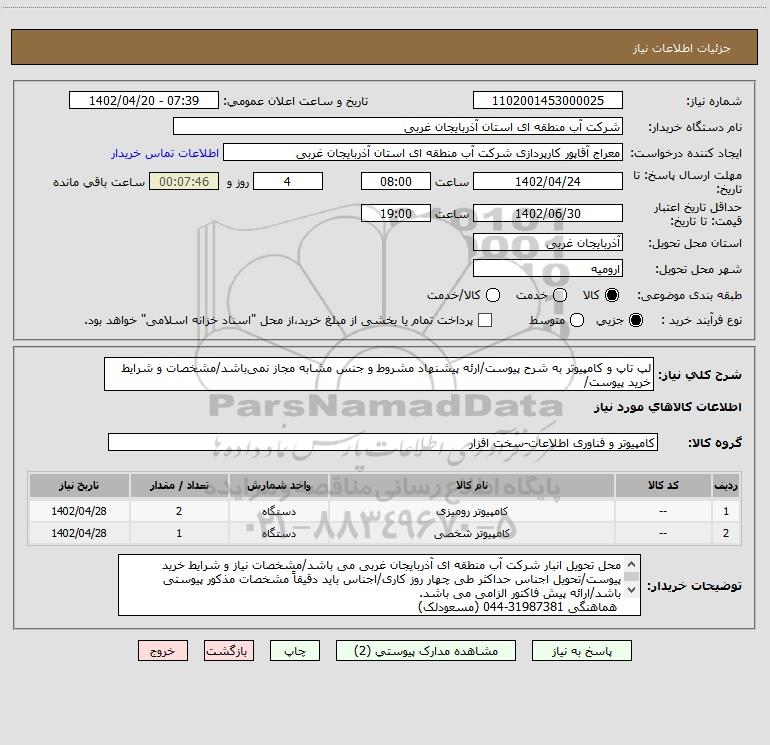Click the request creator field معراج آقاپور
This screenshot has height=745, width=770.
(423, 153)
